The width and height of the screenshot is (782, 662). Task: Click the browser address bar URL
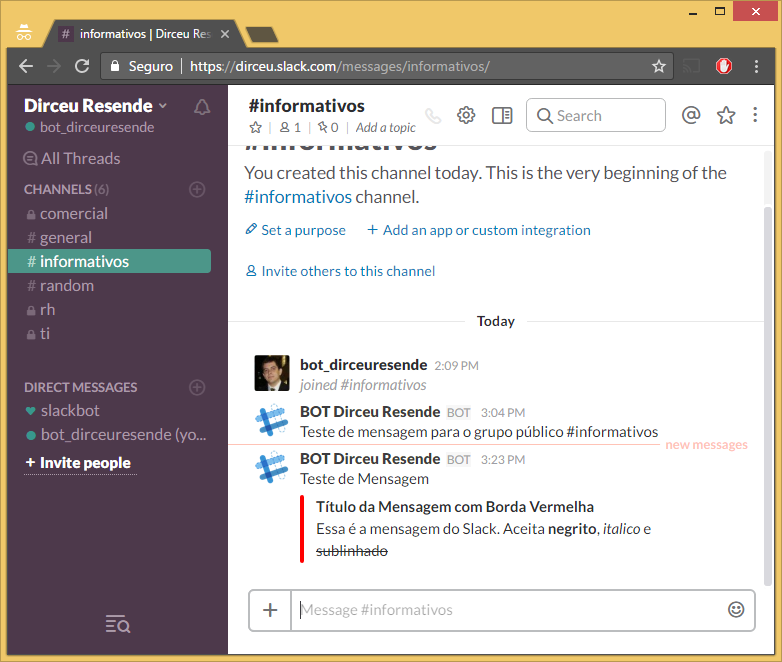pos(340,66)
